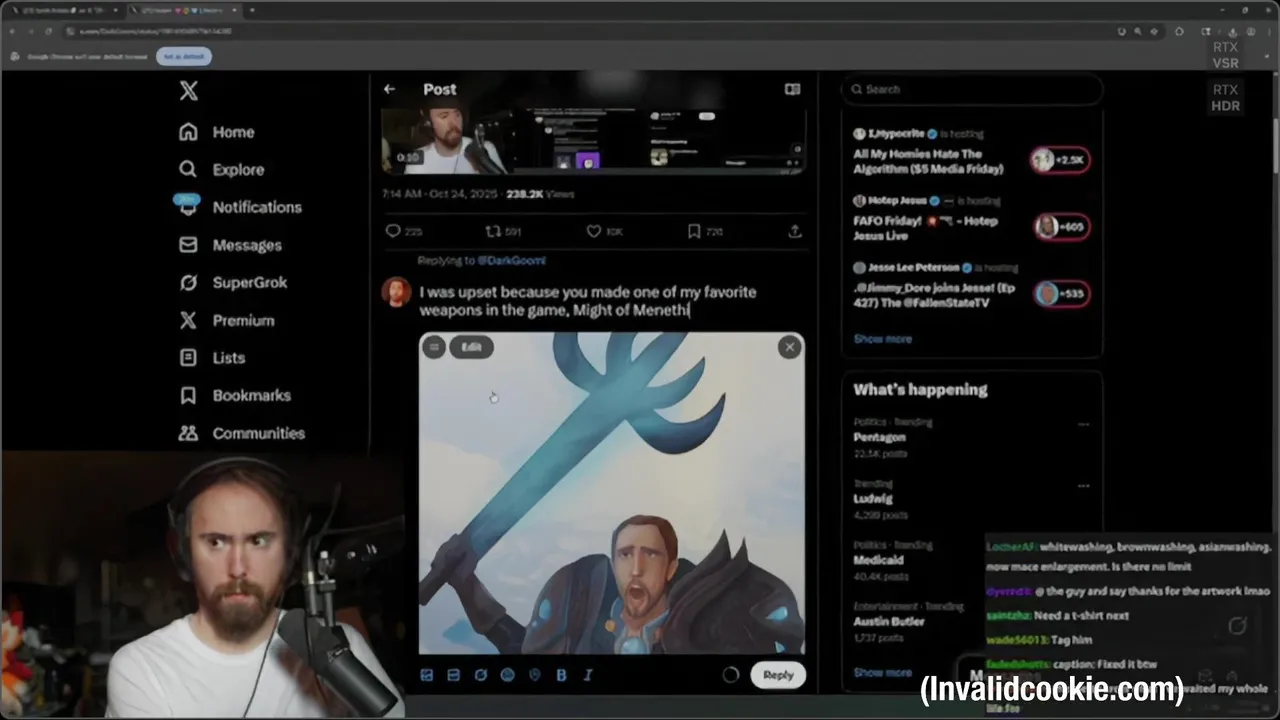Click the reply comment icon on post
Image resolution: width=1280 pixels, height=720 pixels.
point(393,231)
